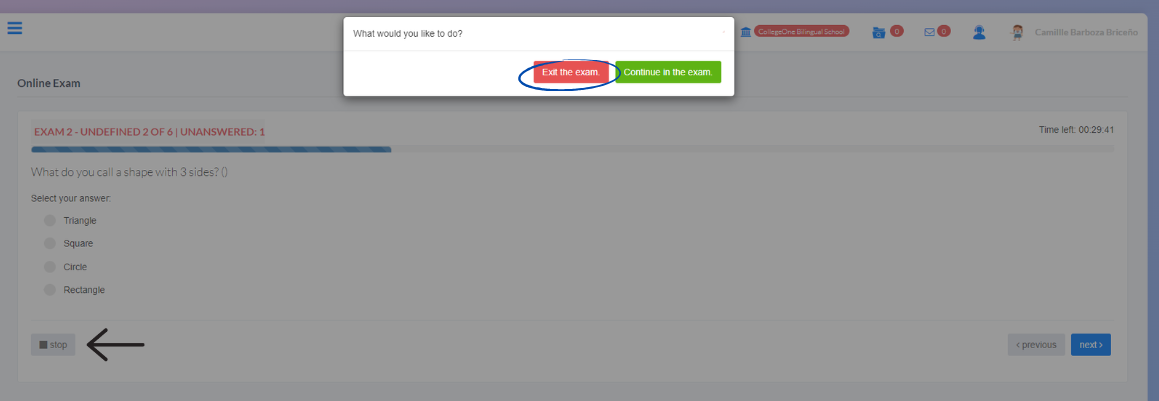
Task: Go back with the previous button
Action: [1036, 345]
